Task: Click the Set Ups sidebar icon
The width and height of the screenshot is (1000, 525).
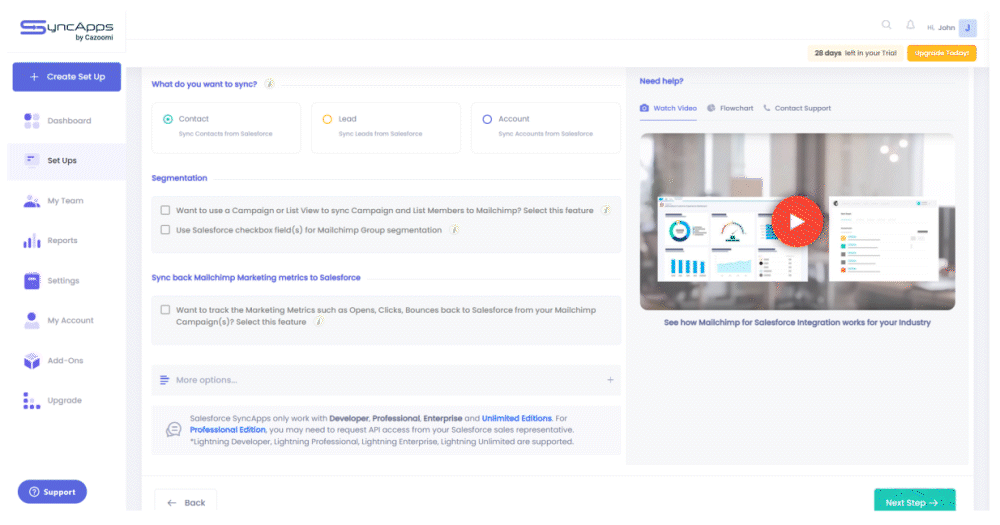Action: point(31,160)
